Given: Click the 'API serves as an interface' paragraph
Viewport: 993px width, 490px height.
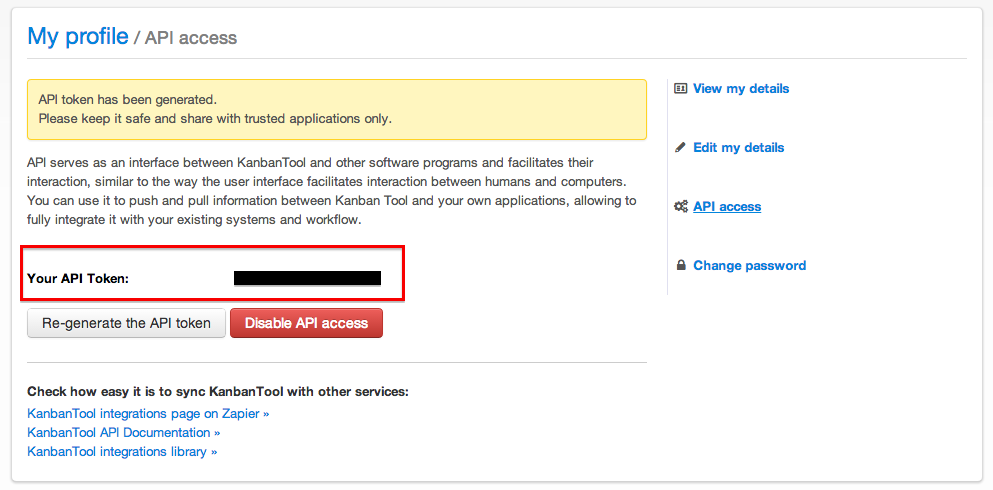Looking at the screenshot, I should tap(332, 192).
